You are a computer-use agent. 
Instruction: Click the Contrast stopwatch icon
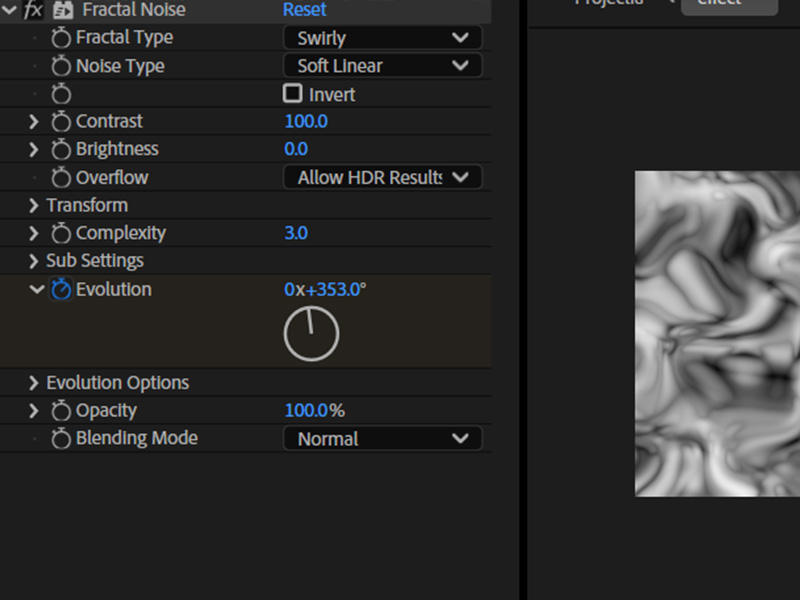point(60,121)
